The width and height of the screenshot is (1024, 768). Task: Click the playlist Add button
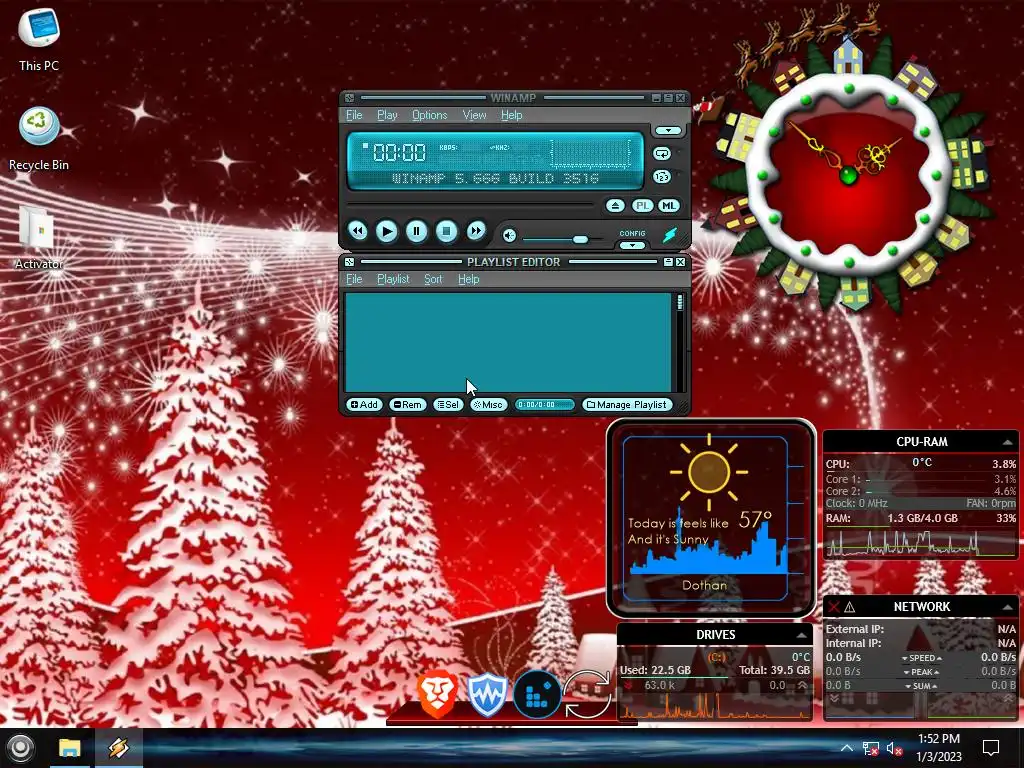[364, 405]
